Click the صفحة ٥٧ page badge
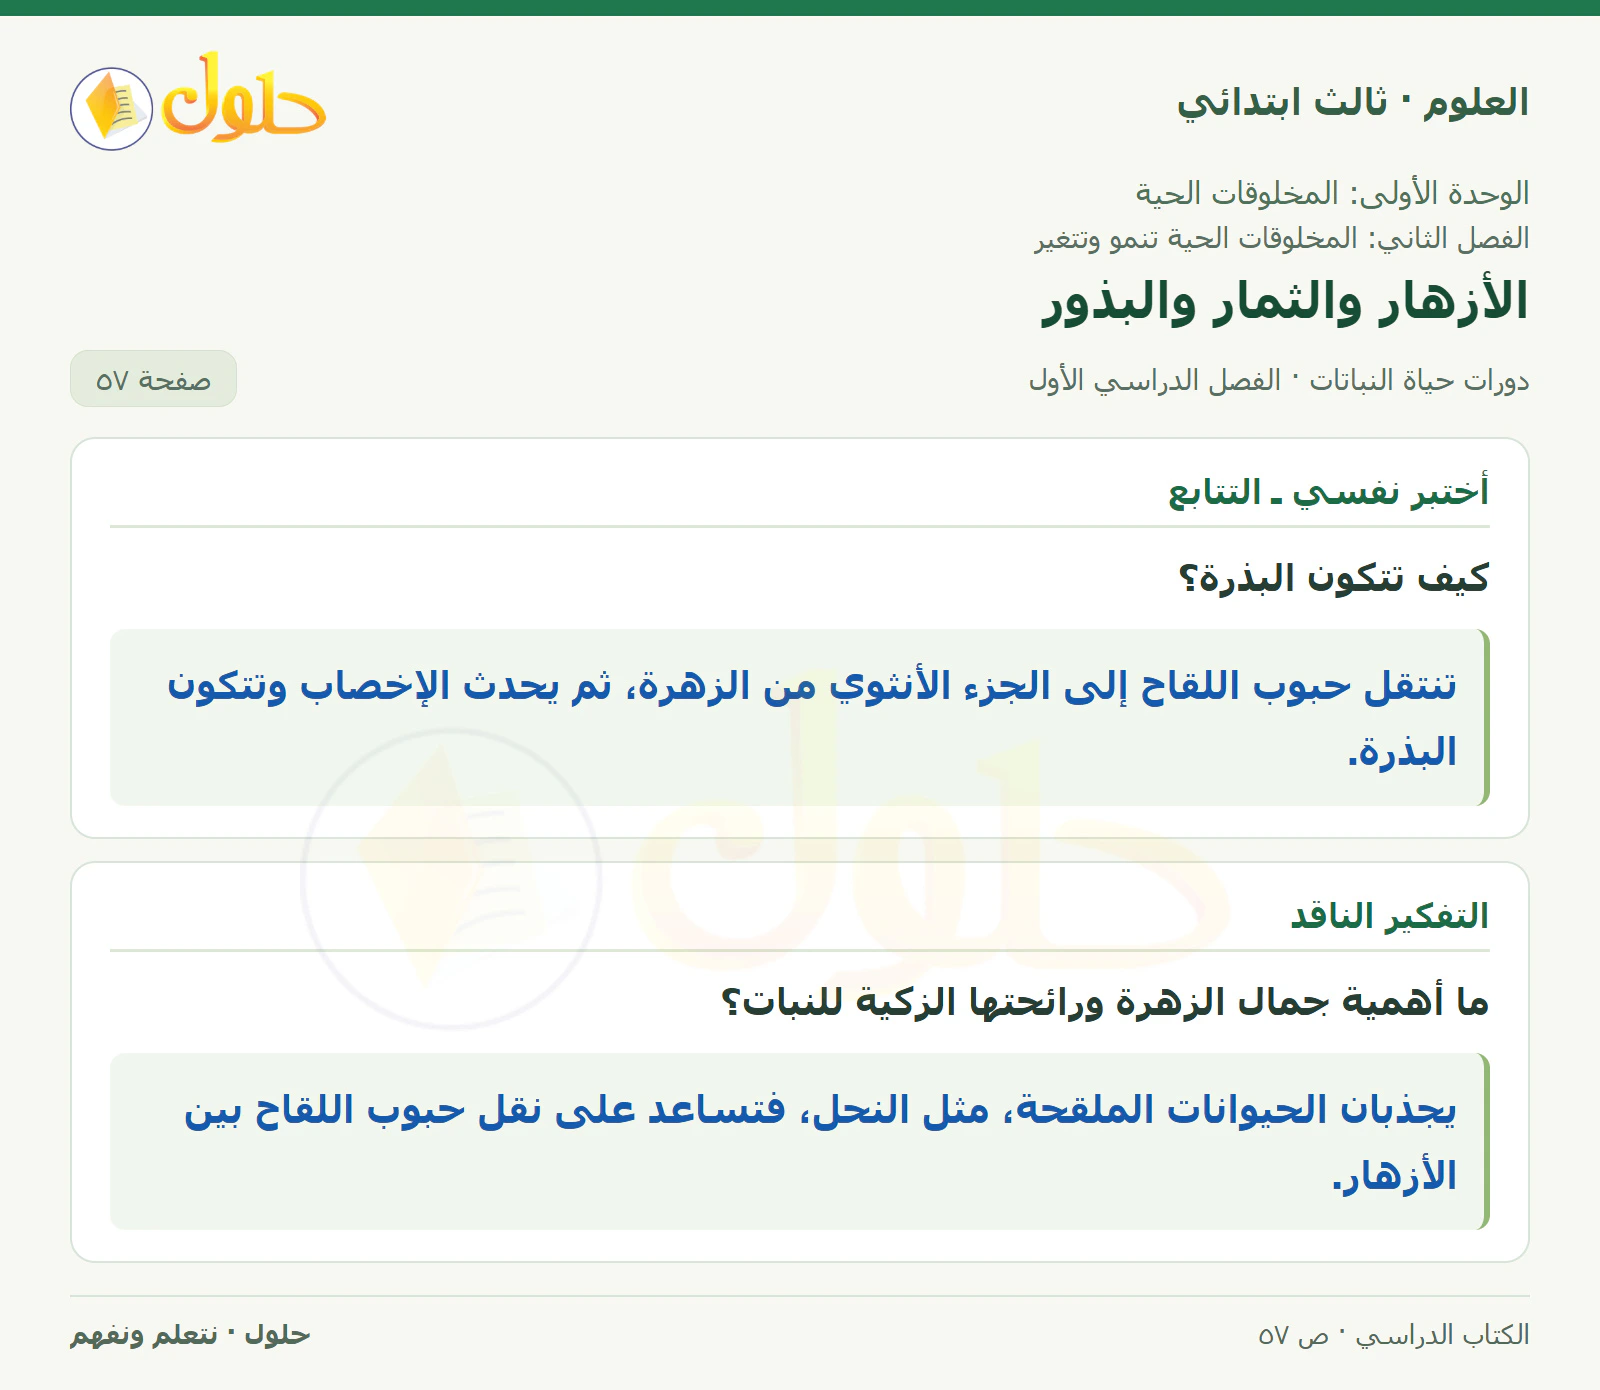1600x1390 pixels. 153,379
